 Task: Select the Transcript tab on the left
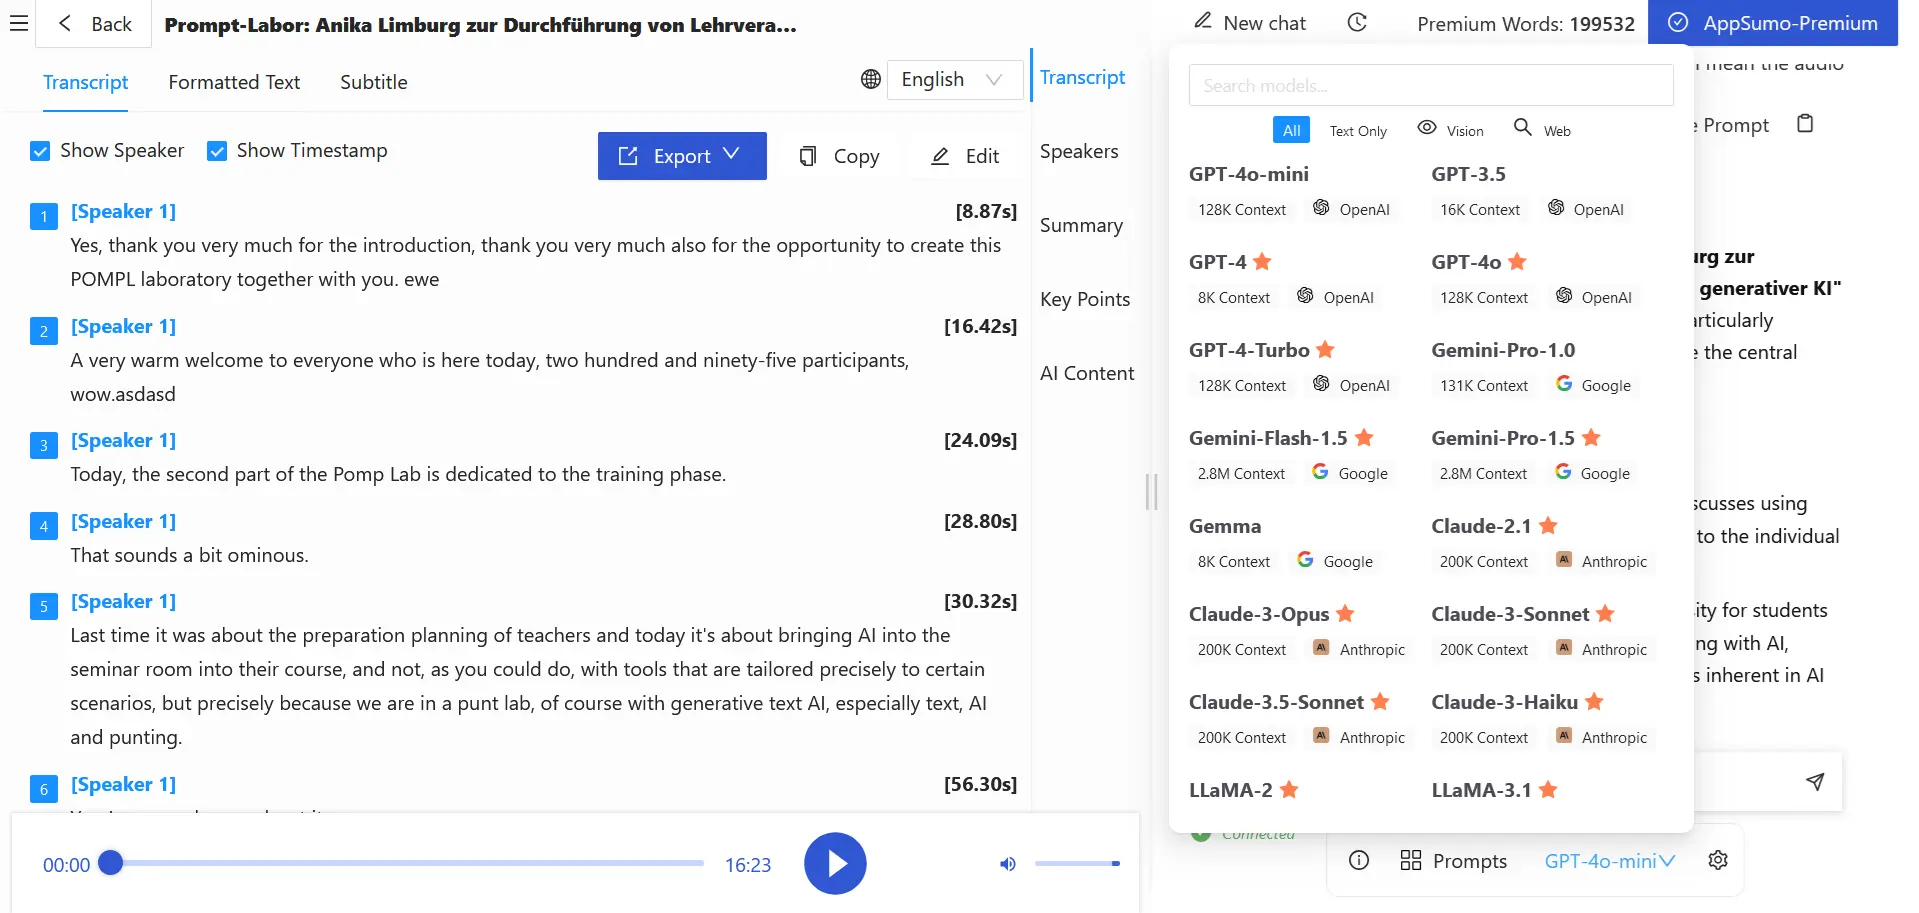point(85,82)
